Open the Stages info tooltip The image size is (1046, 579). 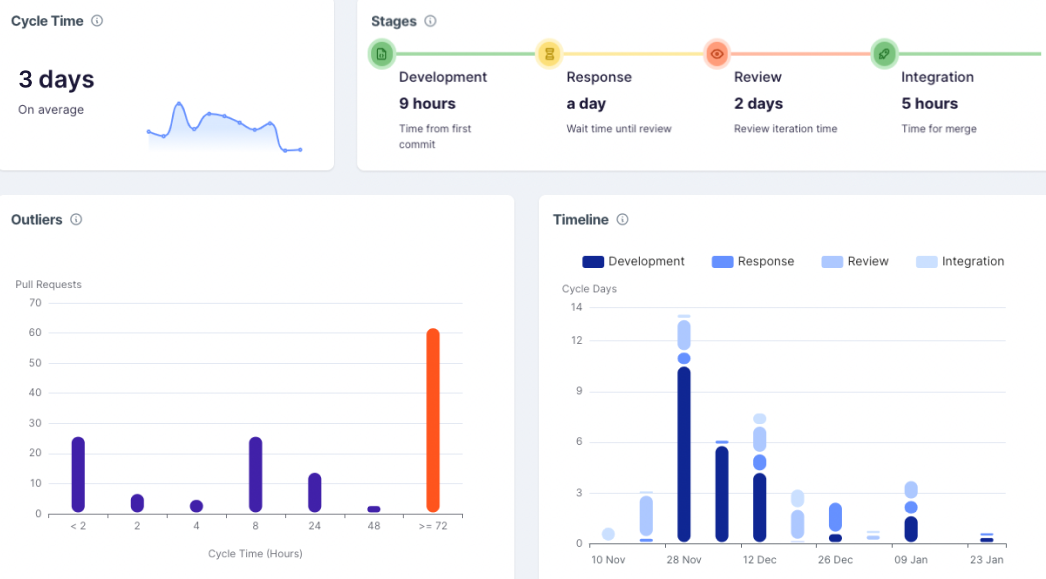pos(431,21)
